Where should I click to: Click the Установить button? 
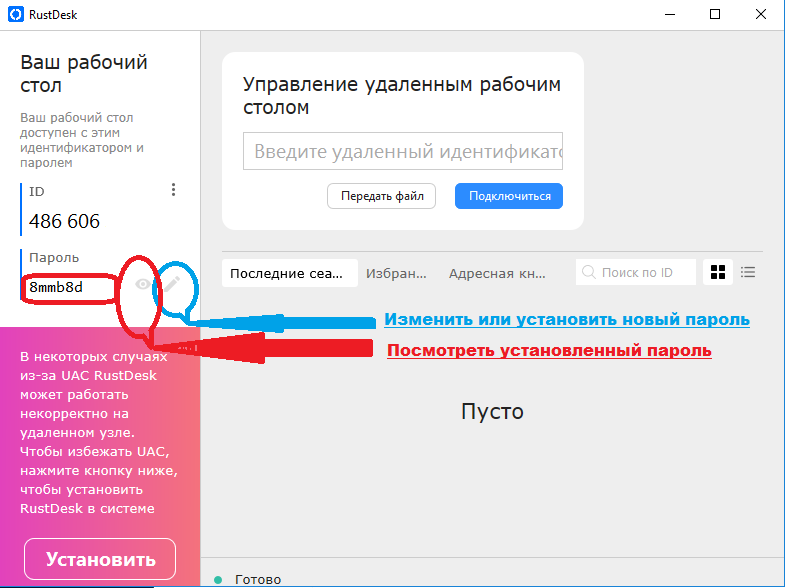(x=100, y=559)
